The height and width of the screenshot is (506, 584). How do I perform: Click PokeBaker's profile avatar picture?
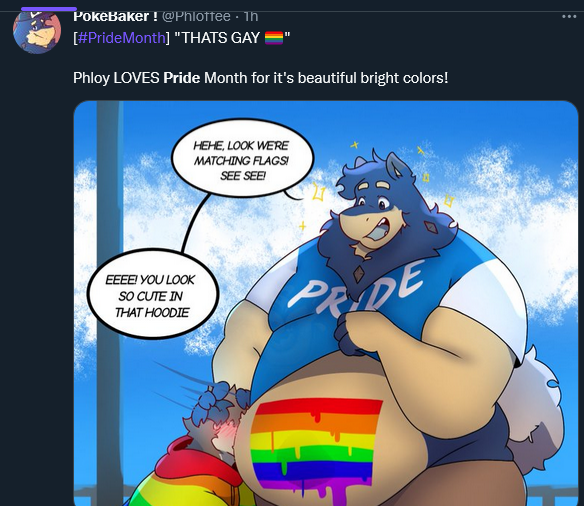(x=36, y=32)
